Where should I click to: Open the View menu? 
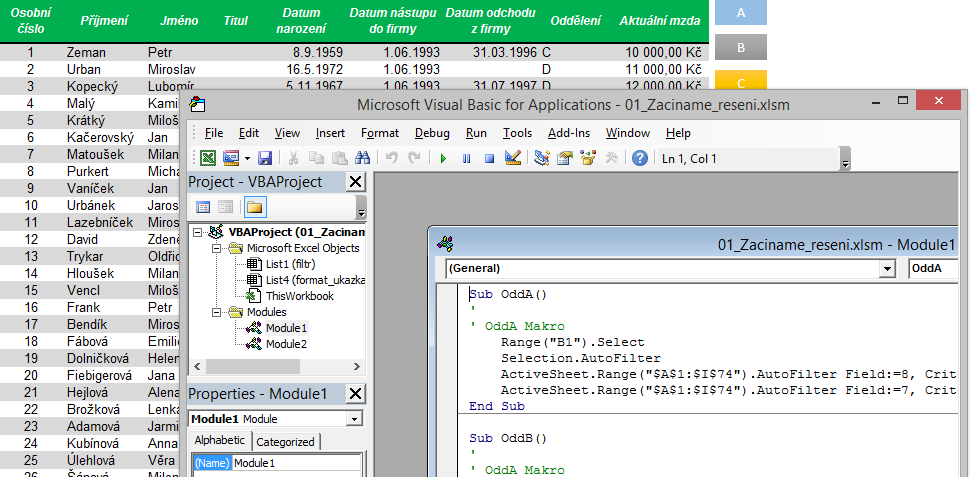click(x=287, y=133)
